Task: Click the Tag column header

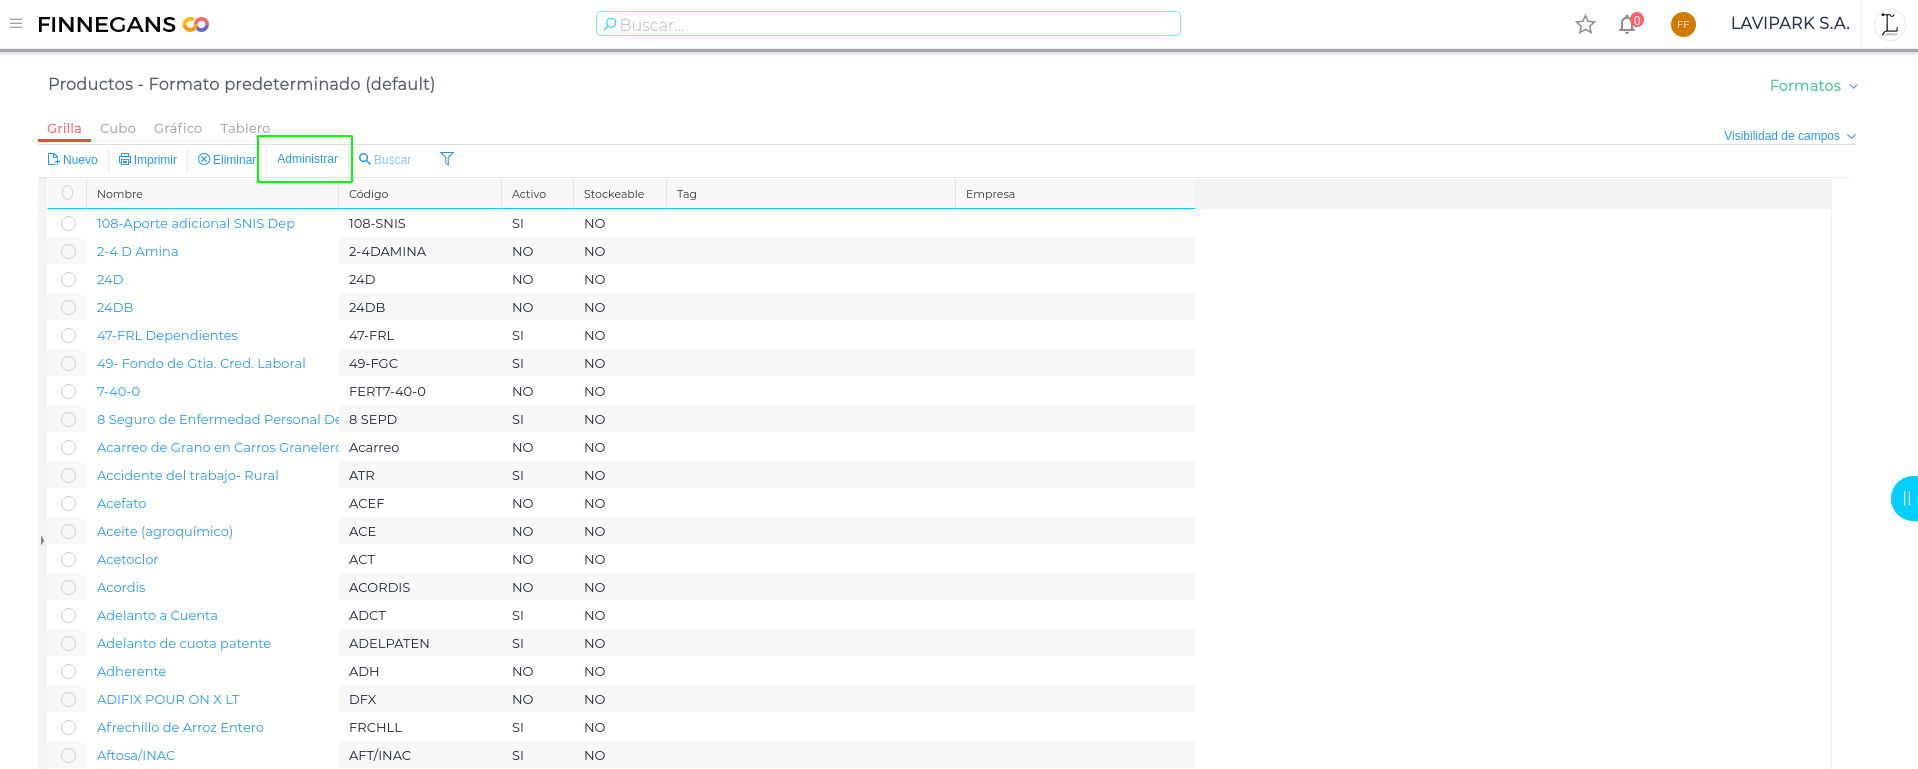Action: [x=811, y=194]
